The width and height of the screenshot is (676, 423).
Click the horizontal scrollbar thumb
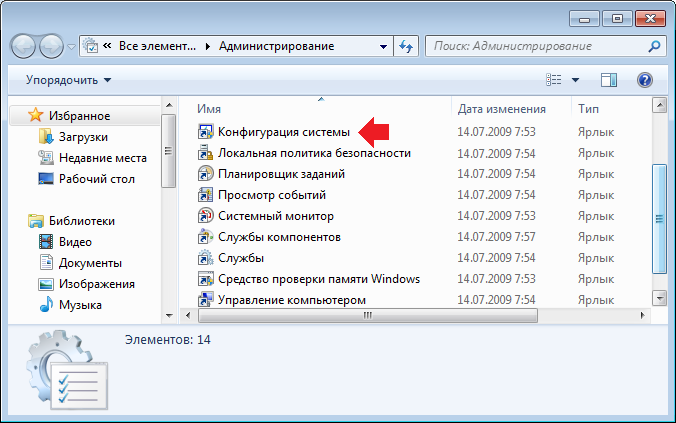coord(368,315)
